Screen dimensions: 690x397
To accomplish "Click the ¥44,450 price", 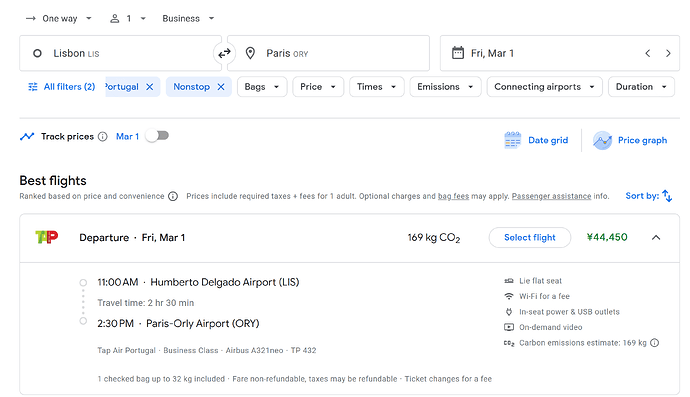I will point(607,237).
